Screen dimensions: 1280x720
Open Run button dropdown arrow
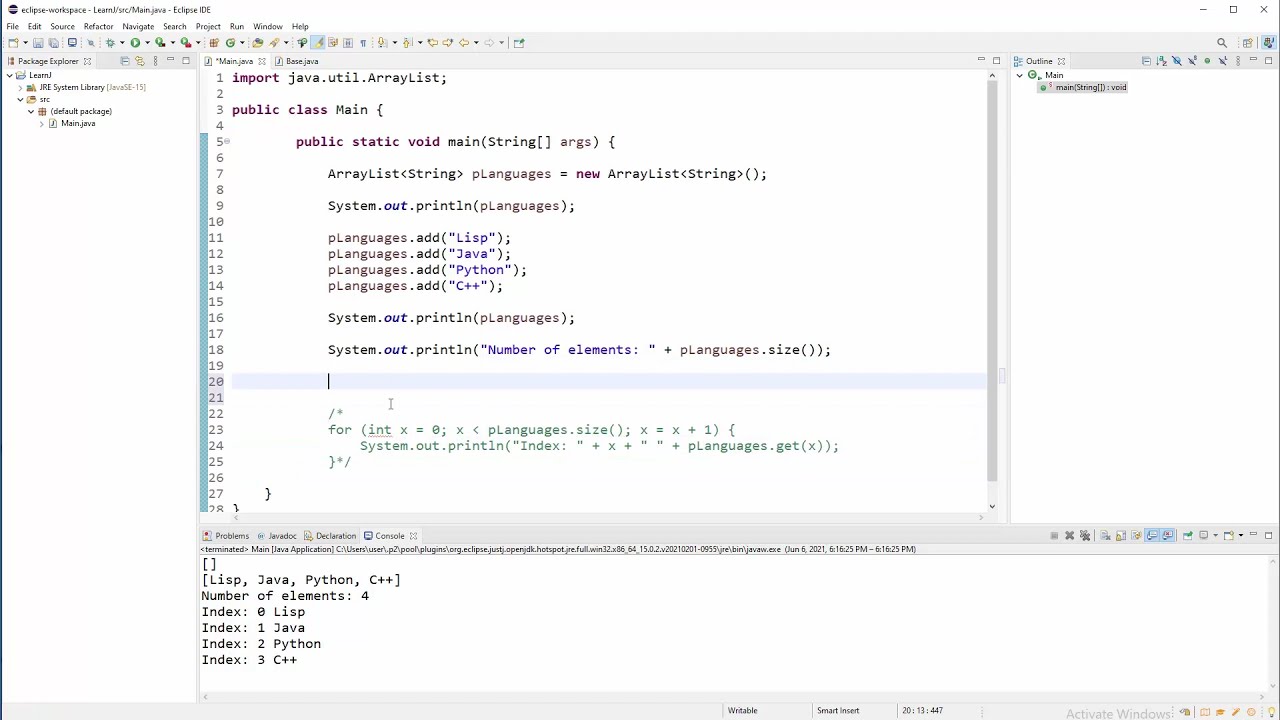147,42
